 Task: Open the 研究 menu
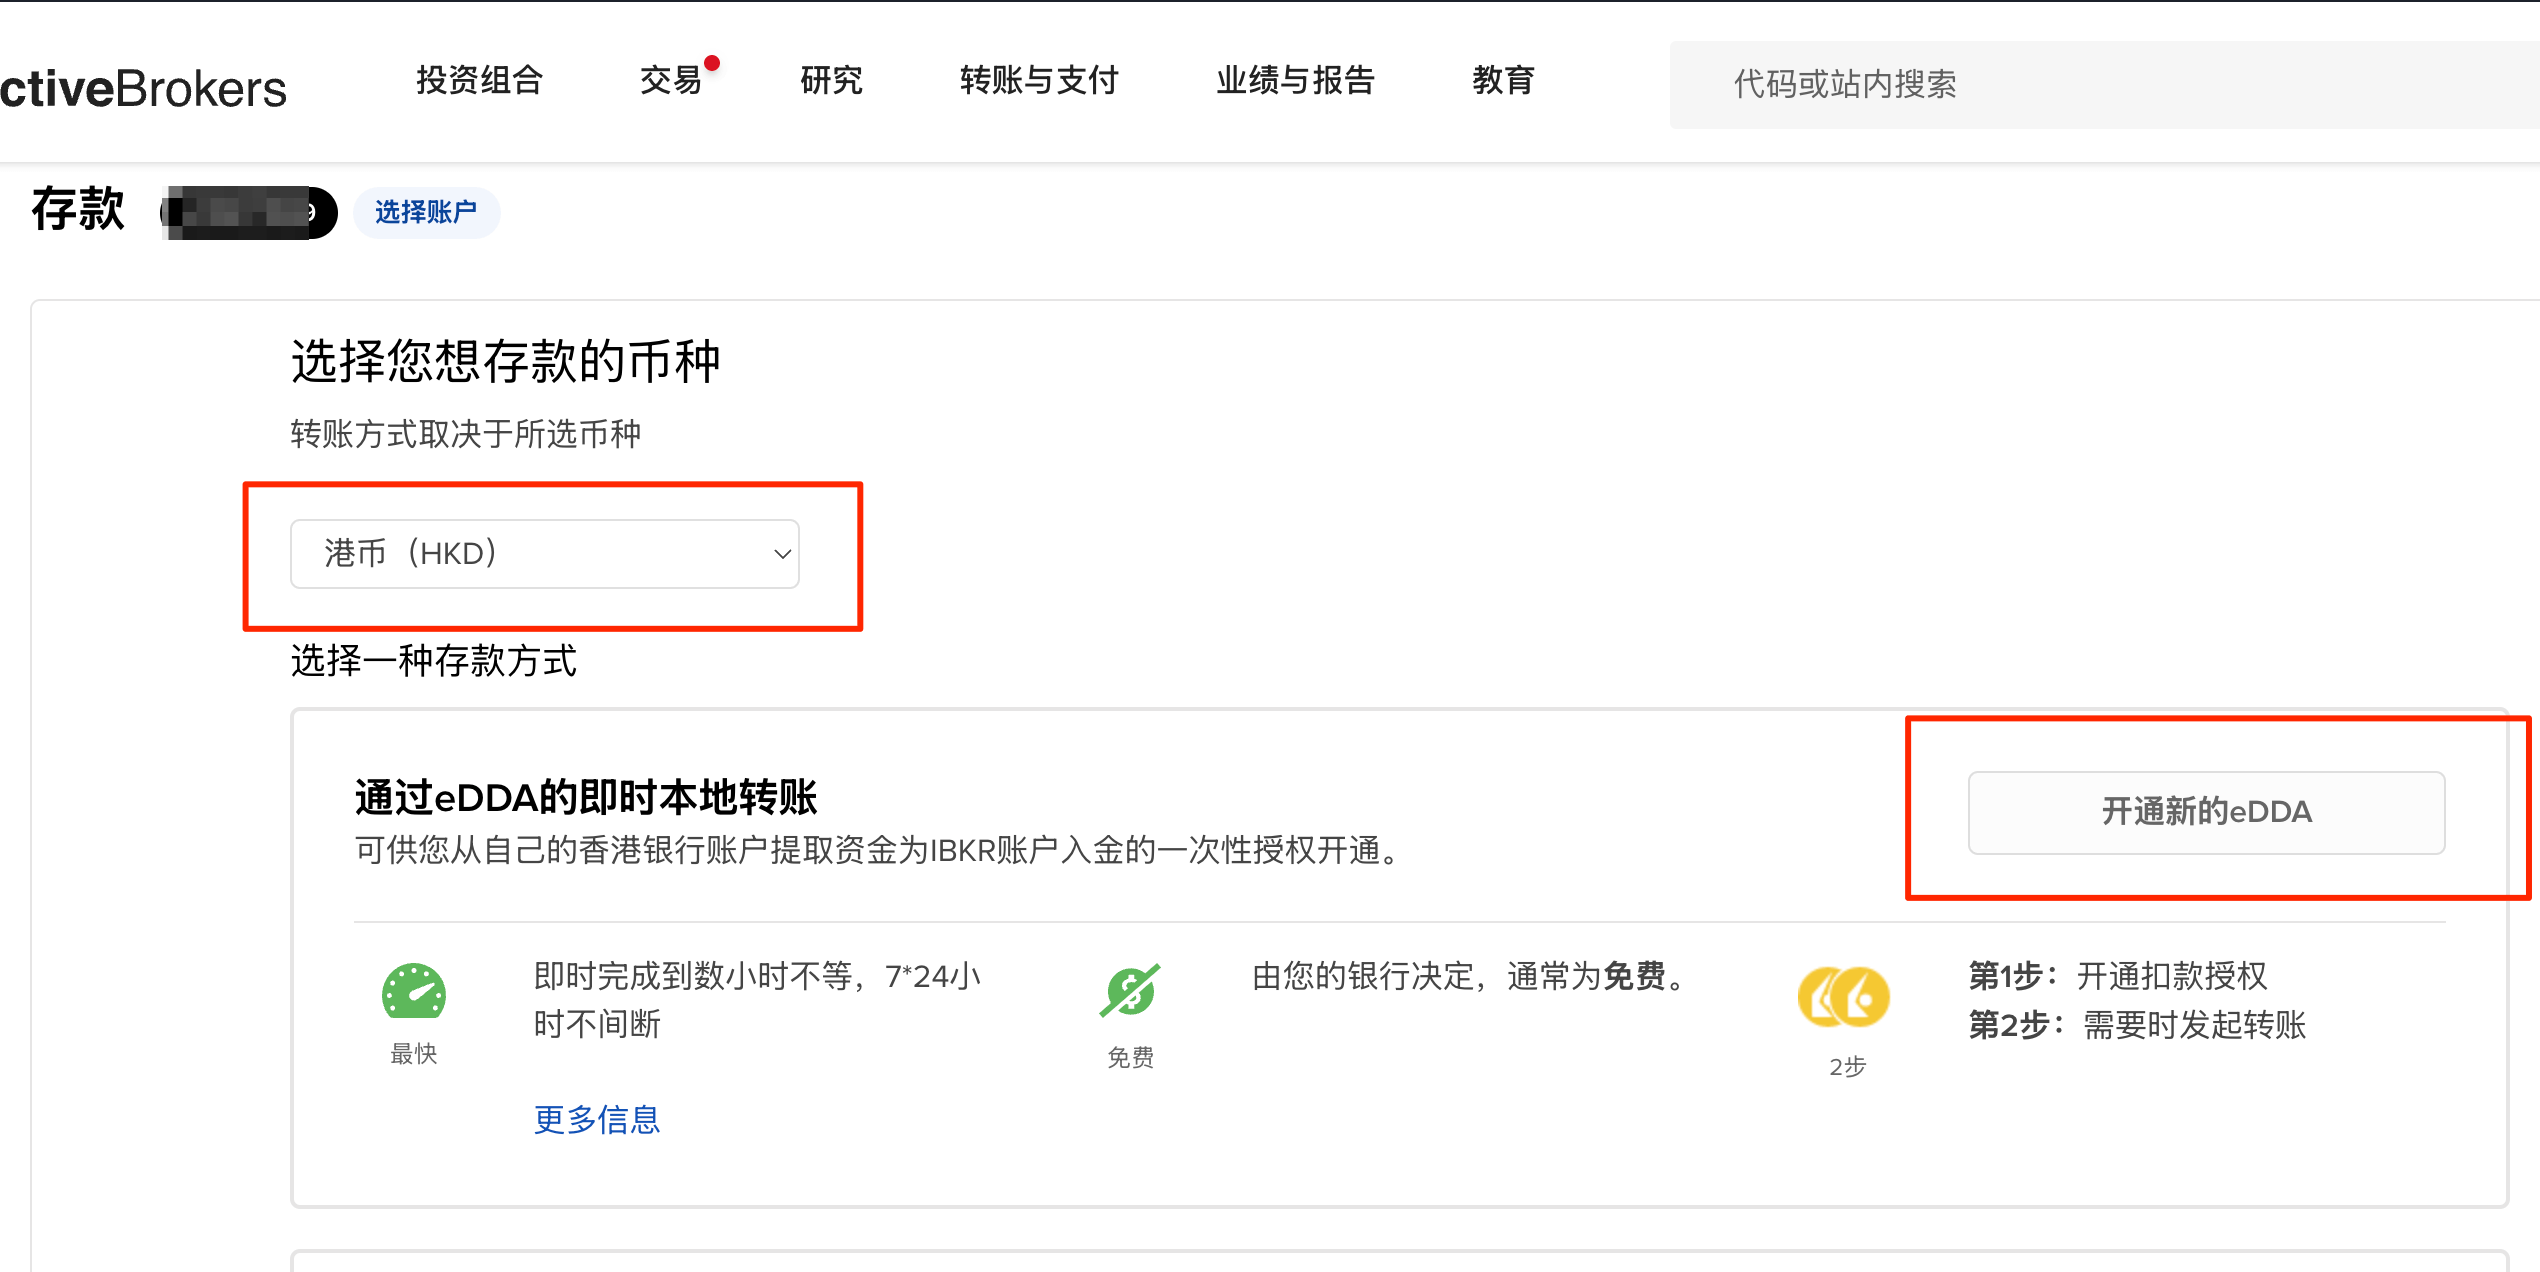[831, 80]
